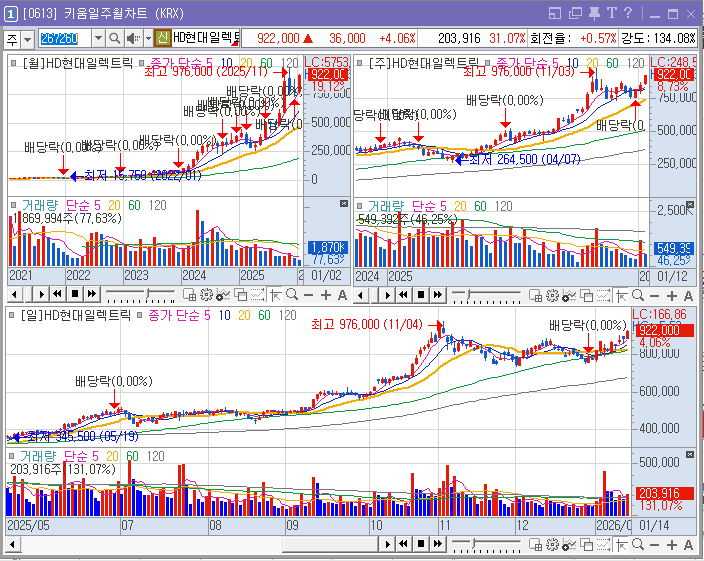This screenshot has width=704, height=561.
Task: Open chart settings gear on daily toolbar
Action: pos(552,544)
